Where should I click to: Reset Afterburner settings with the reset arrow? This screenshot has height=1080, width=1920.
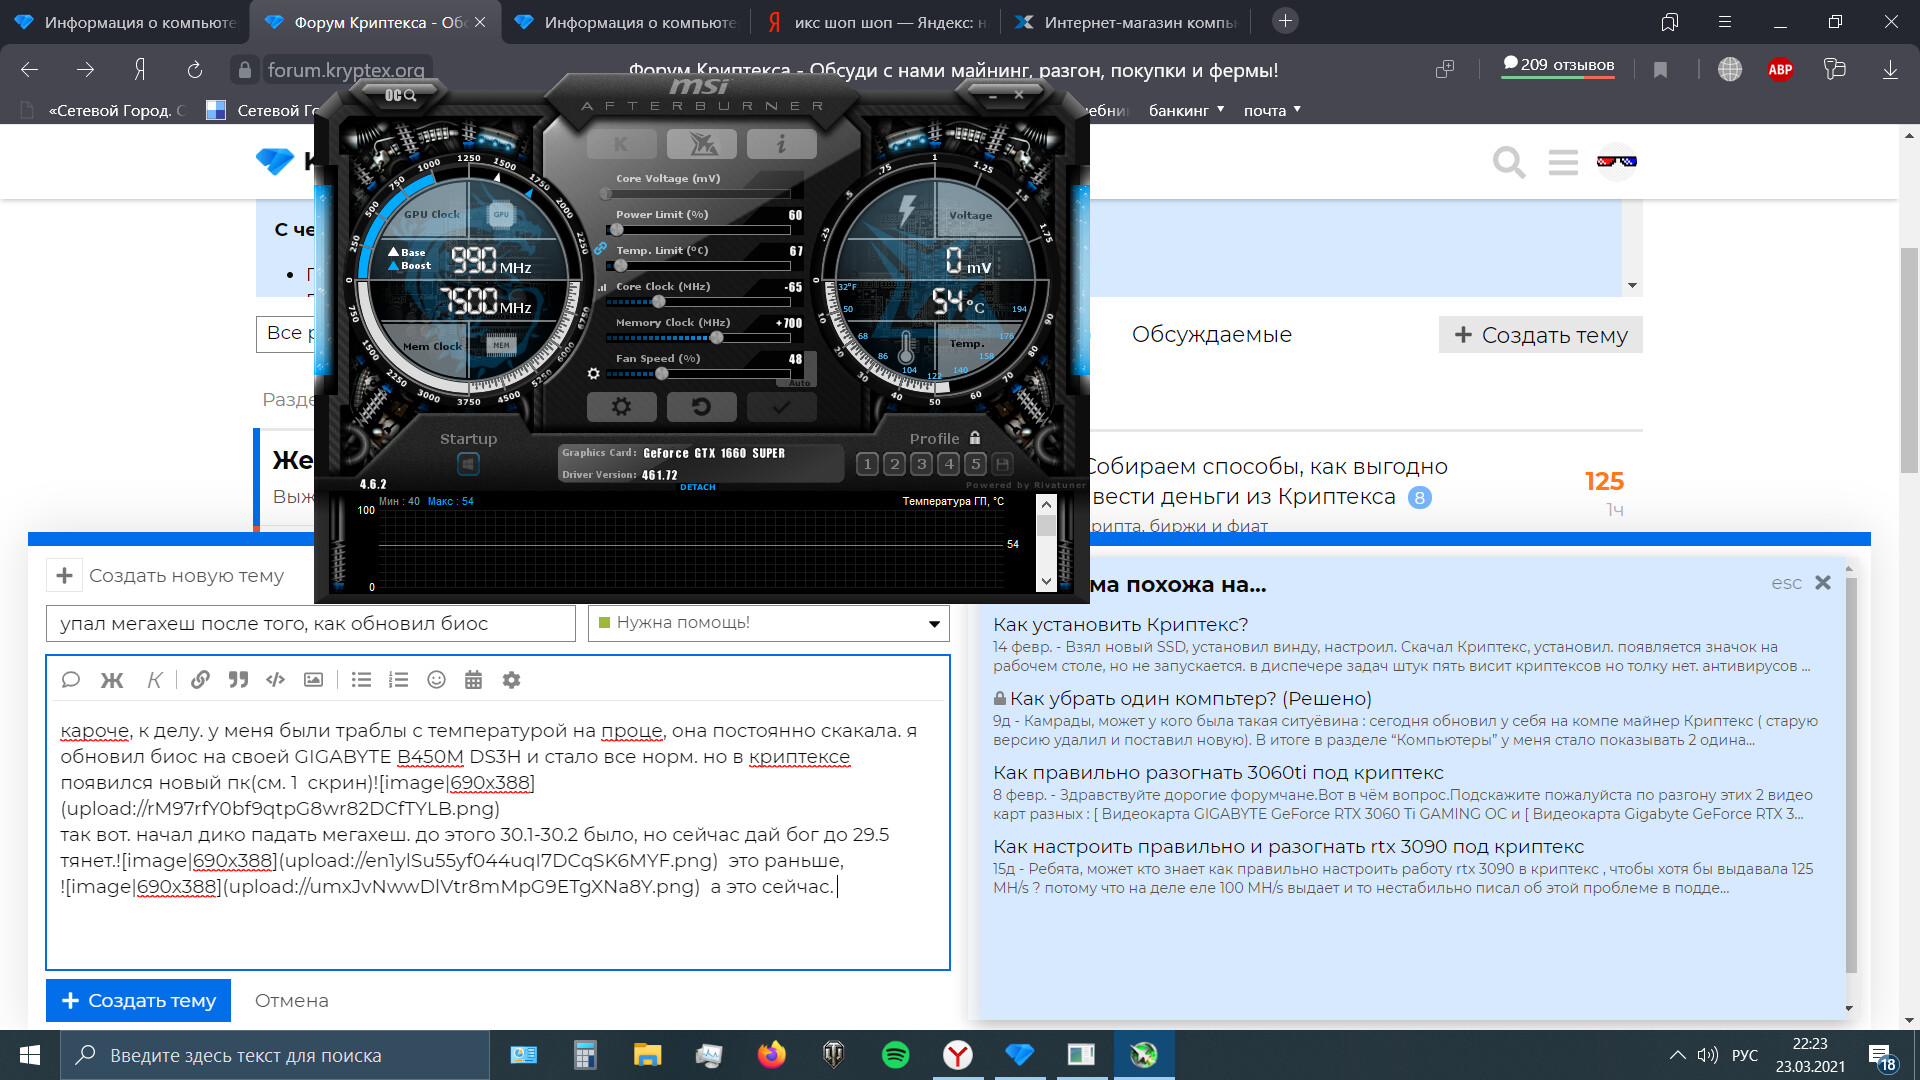click(x=702, y=407)
